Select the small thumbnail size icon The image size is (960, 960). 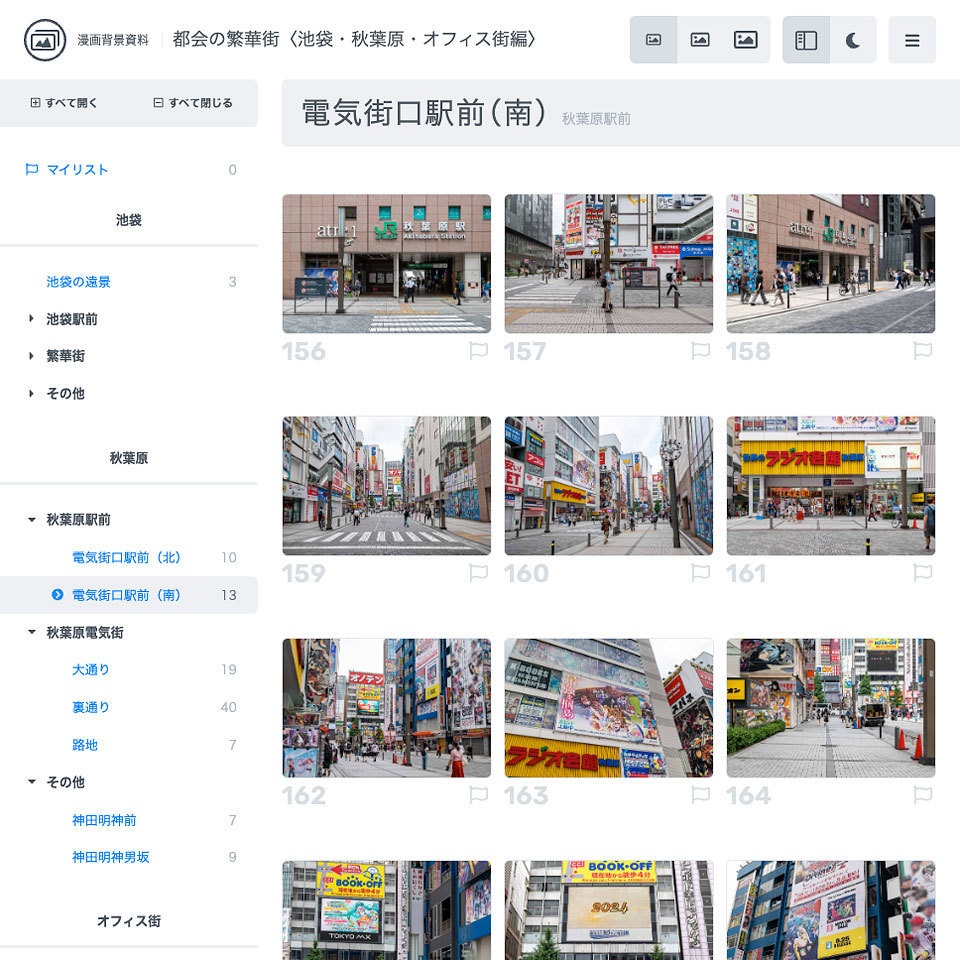[651, 39]
